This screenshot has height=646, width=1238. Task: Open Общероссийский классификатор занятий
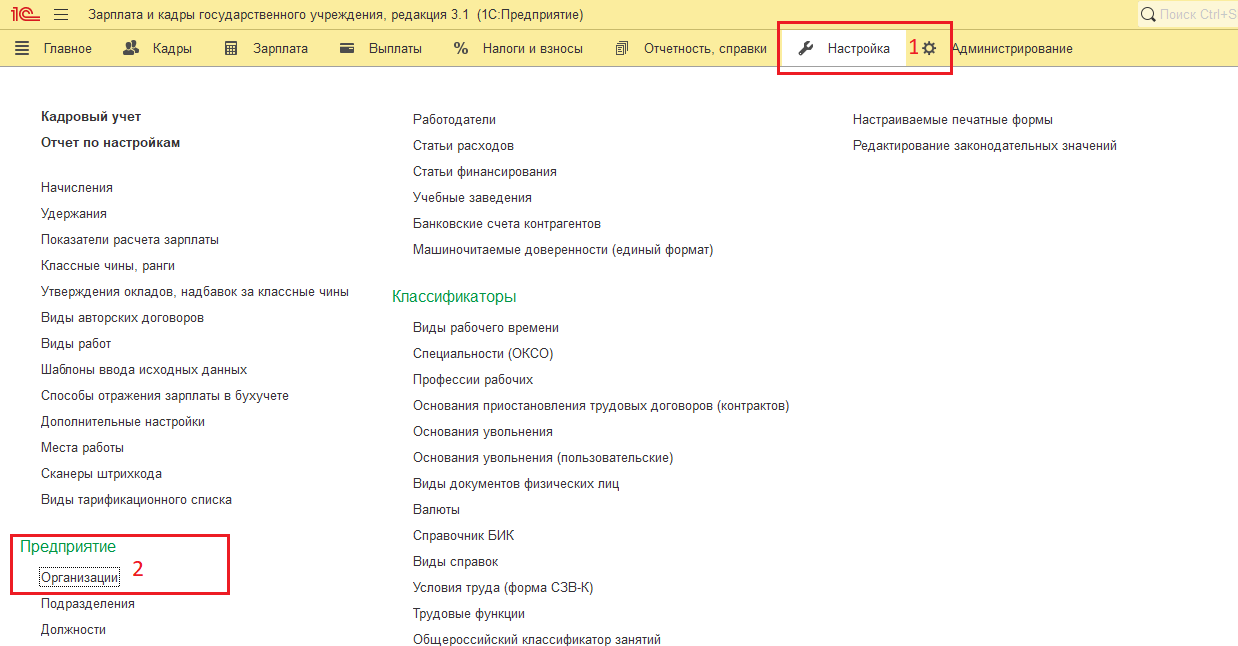pos(537,639)
